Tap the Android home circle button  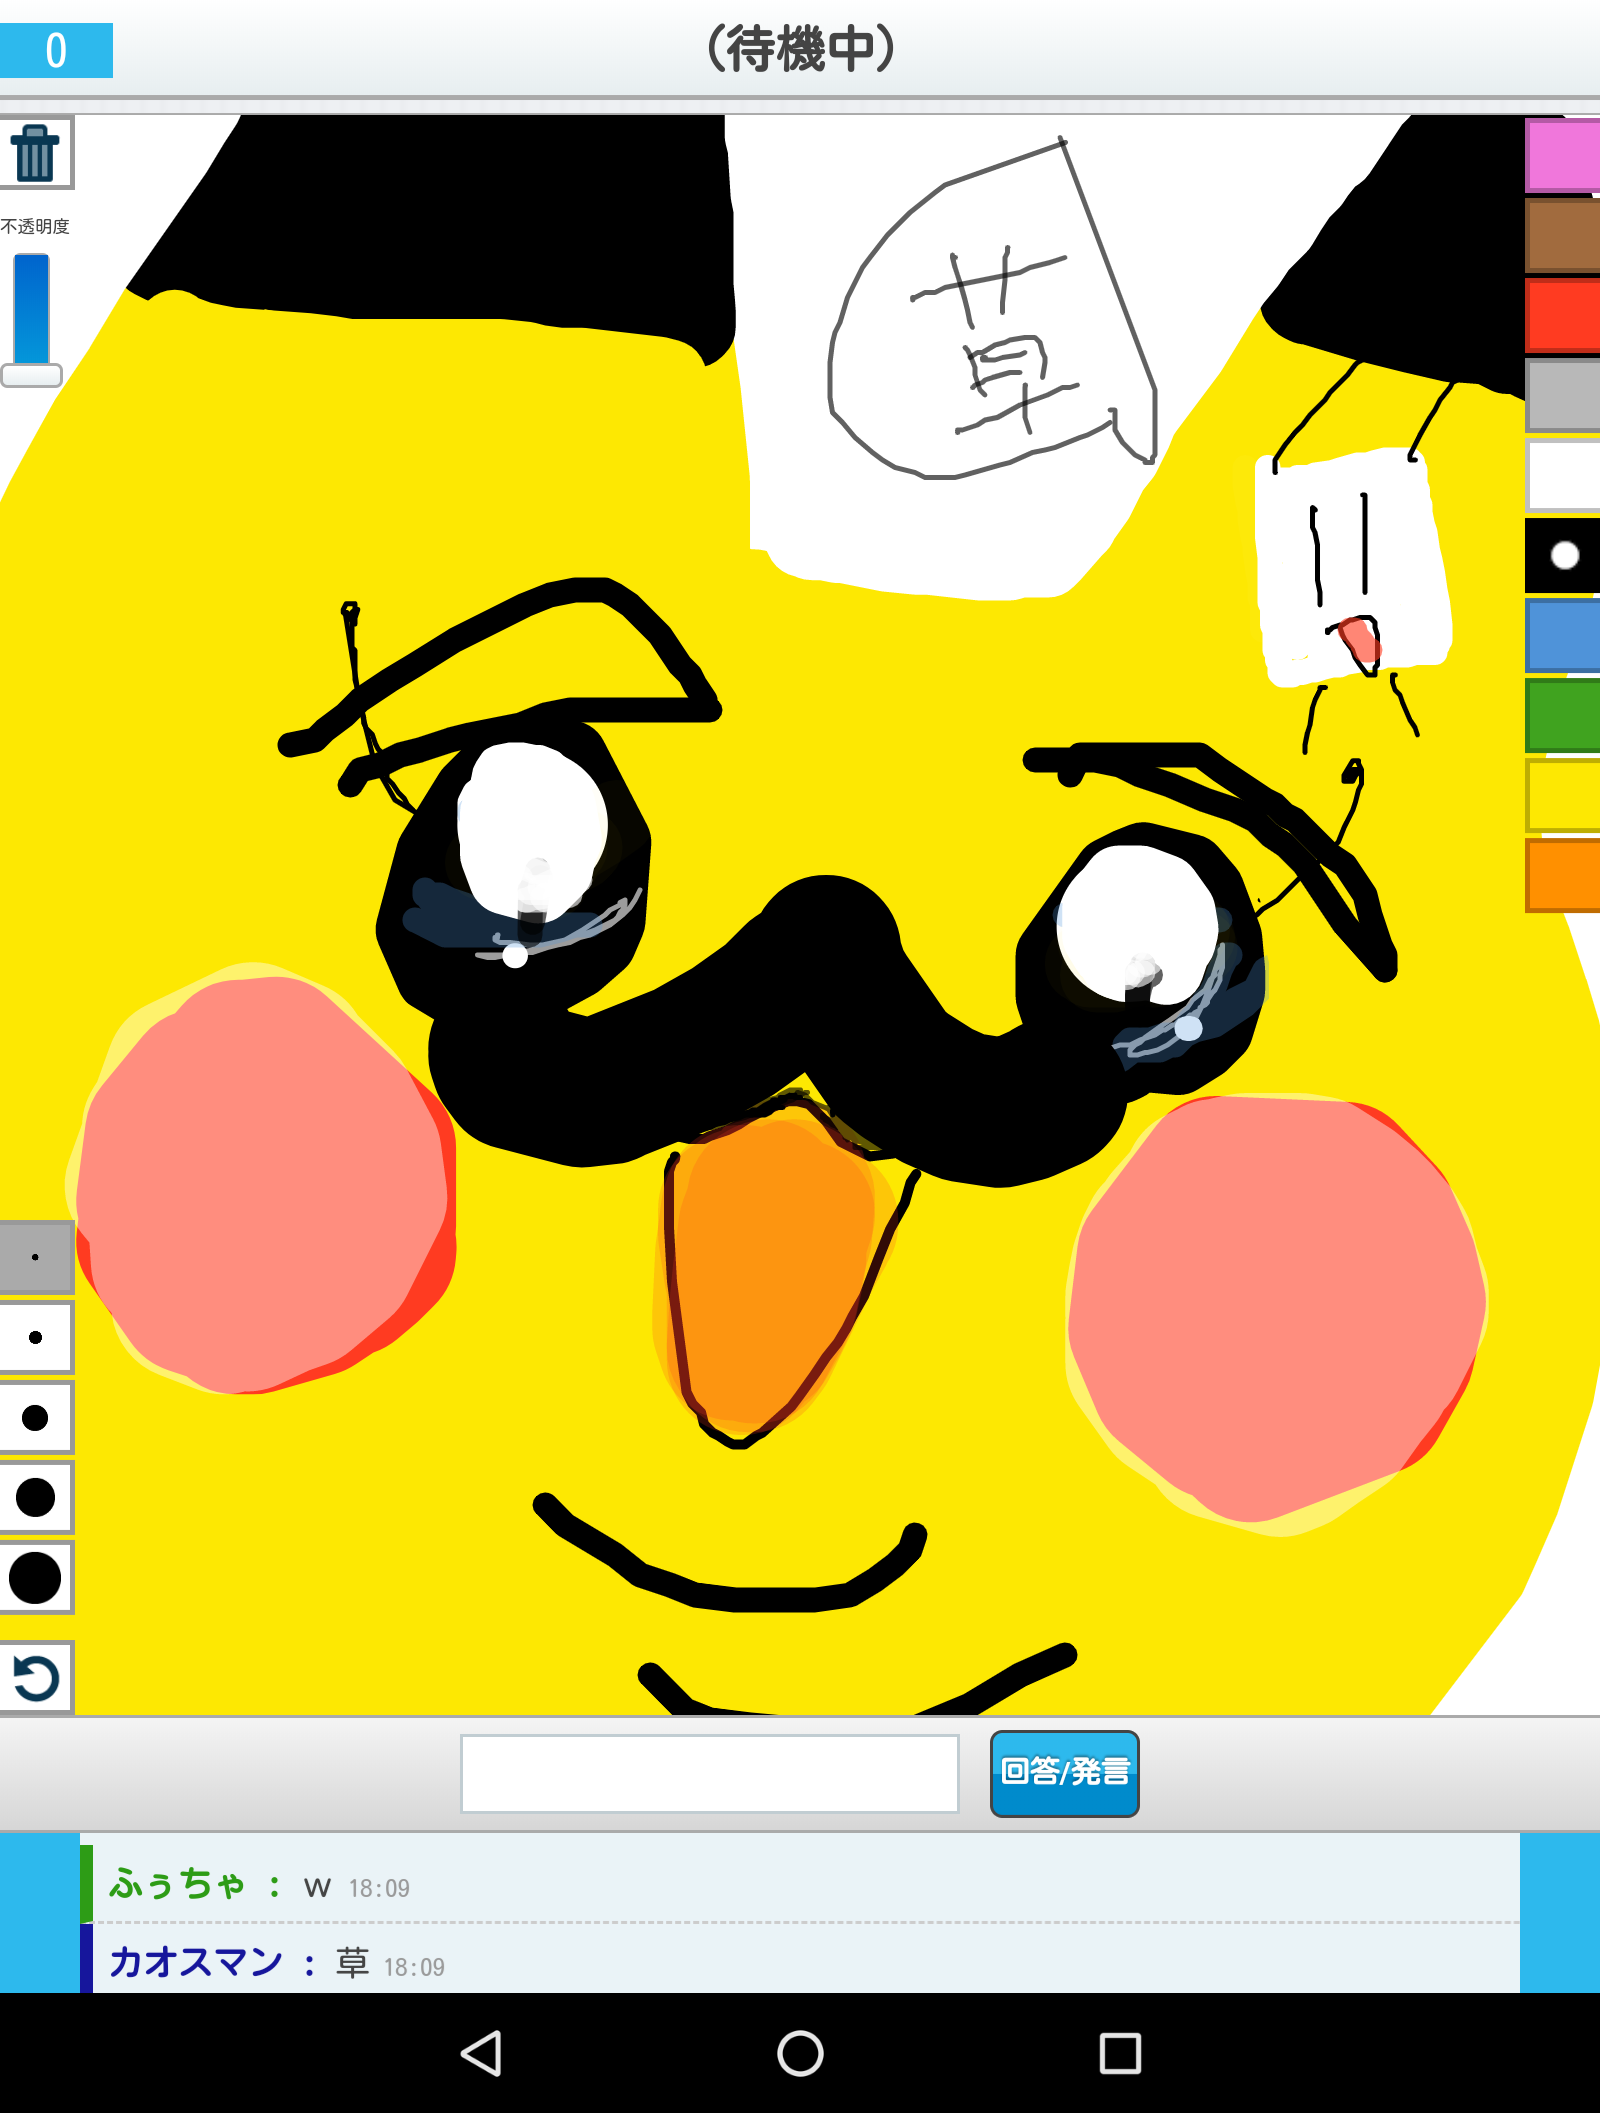pos(800,2053)
